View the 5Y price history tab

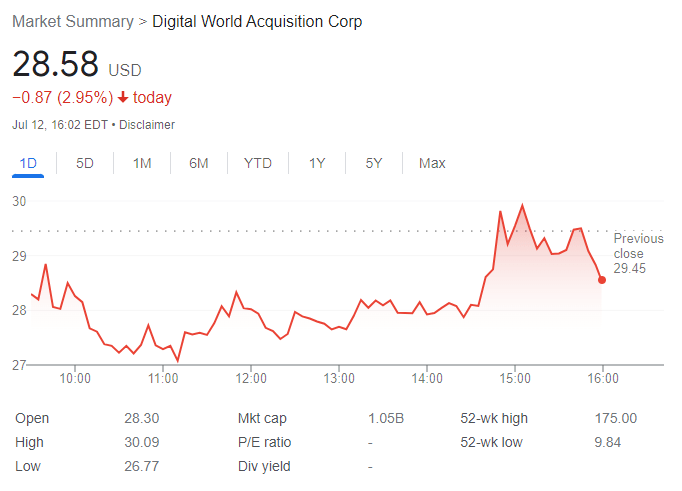tap(374, 163)
